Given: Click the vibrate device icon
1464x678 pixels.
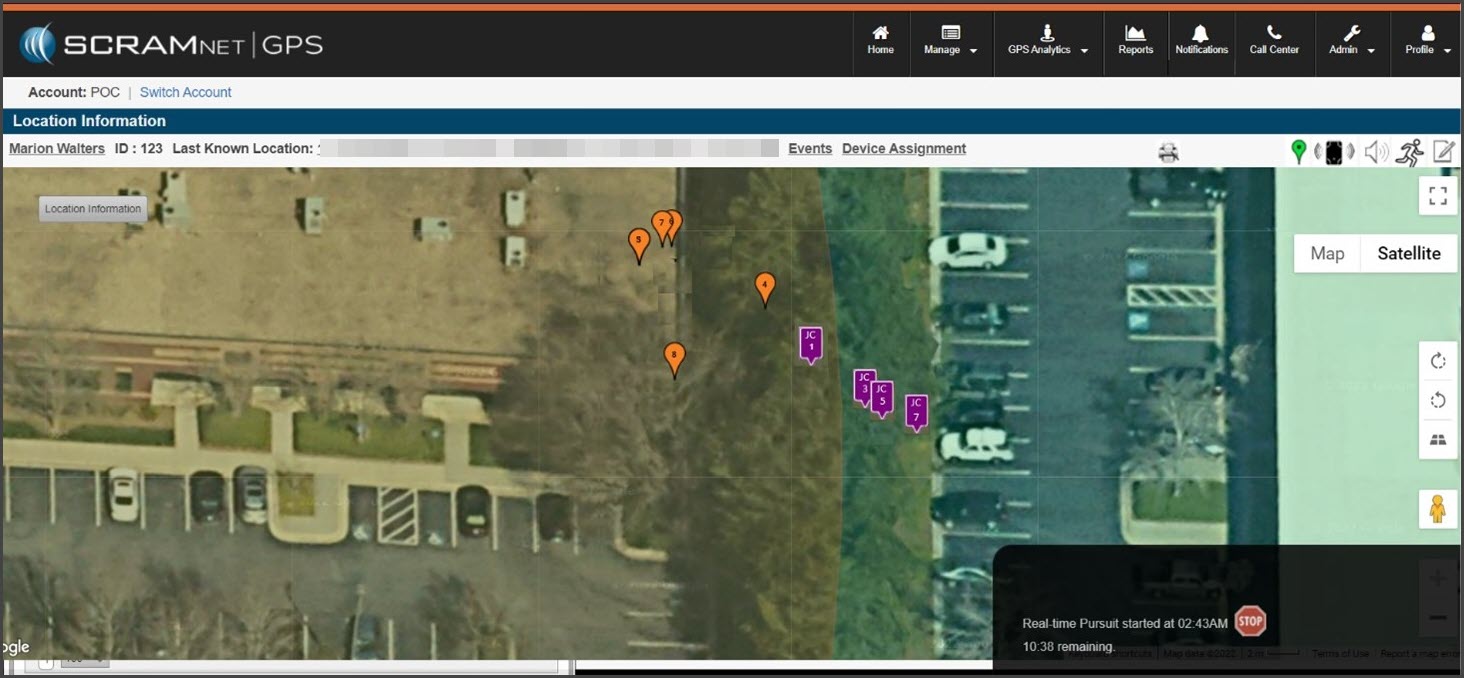Looking at the screenshot, I should click(x=1334, y=152).
